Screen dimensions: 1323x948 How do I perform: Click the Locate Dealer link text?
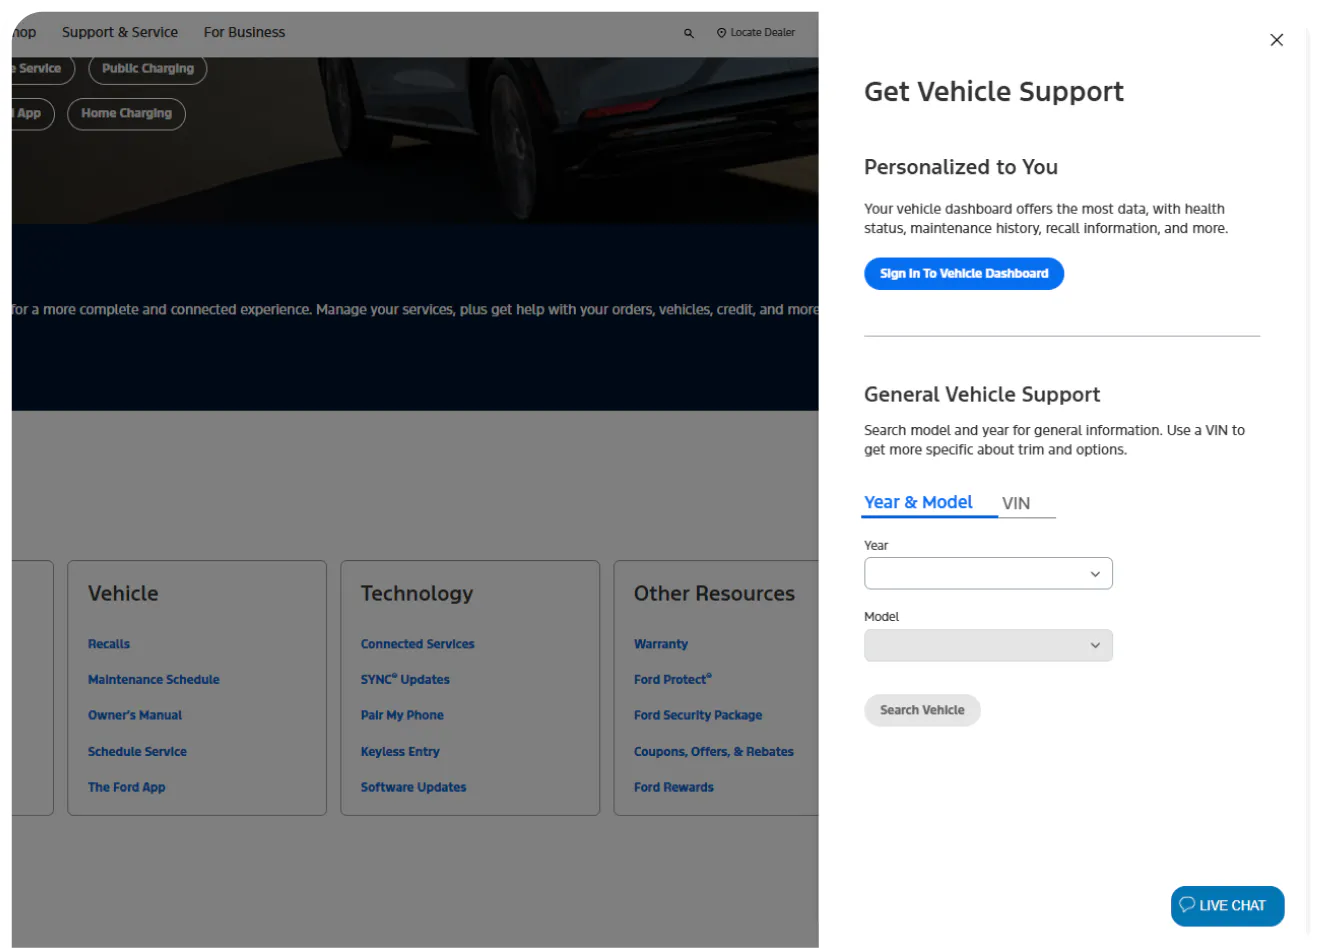(x=762, y=33)
